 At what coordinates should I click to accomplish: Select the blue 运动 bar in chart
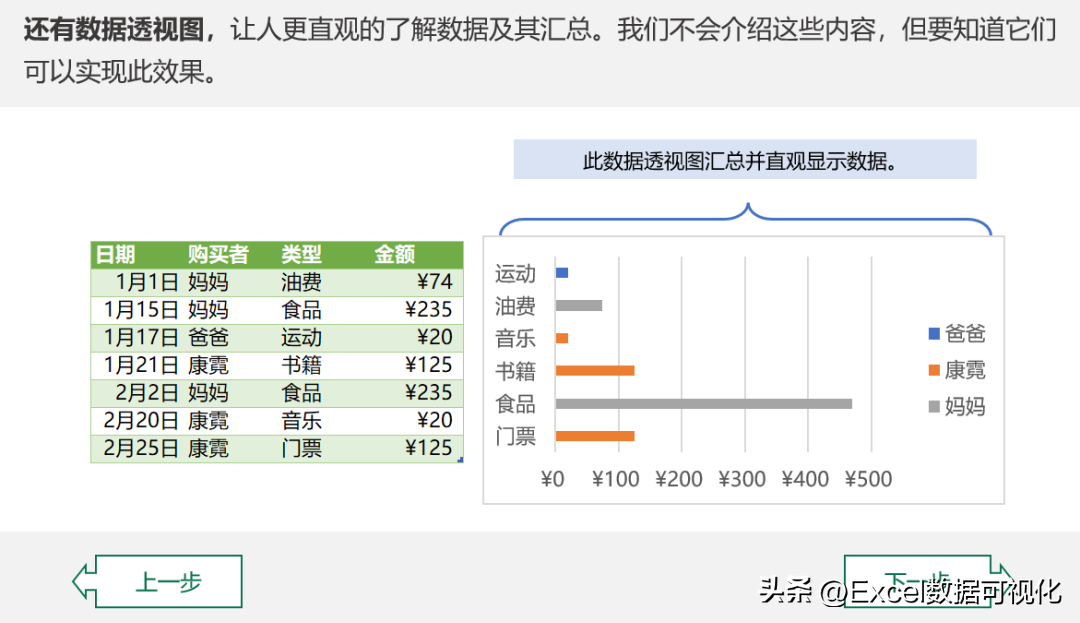(x=562, y=273)
